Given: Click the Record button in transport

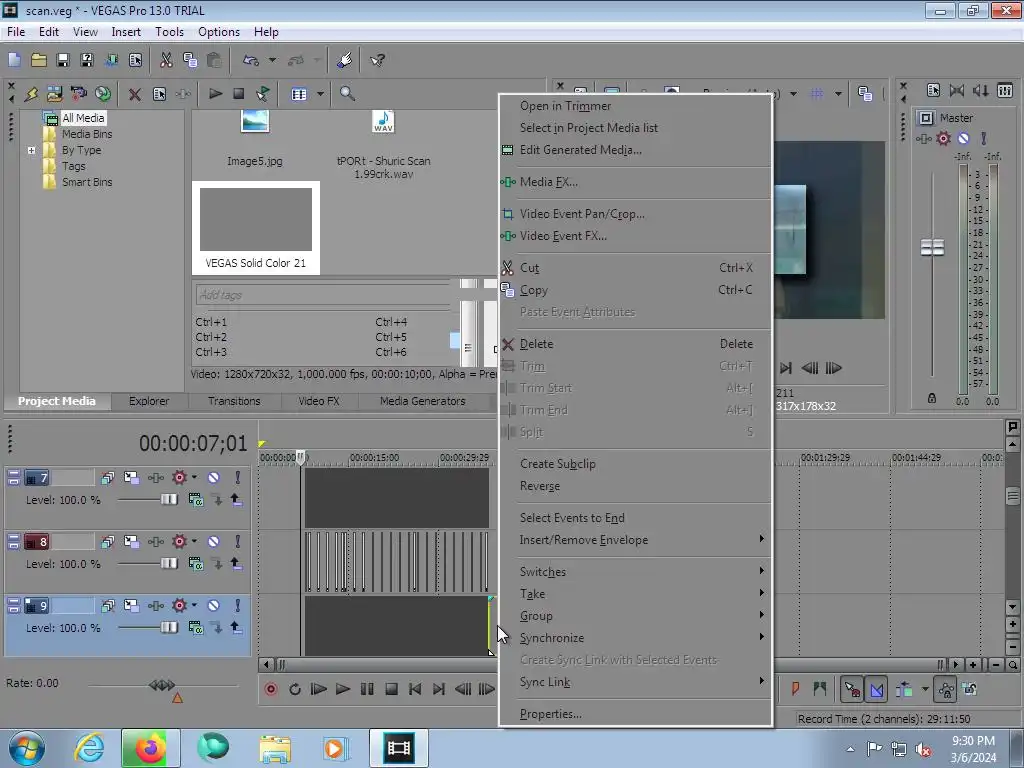Looking at the screenshot, I should coord(270,689).
